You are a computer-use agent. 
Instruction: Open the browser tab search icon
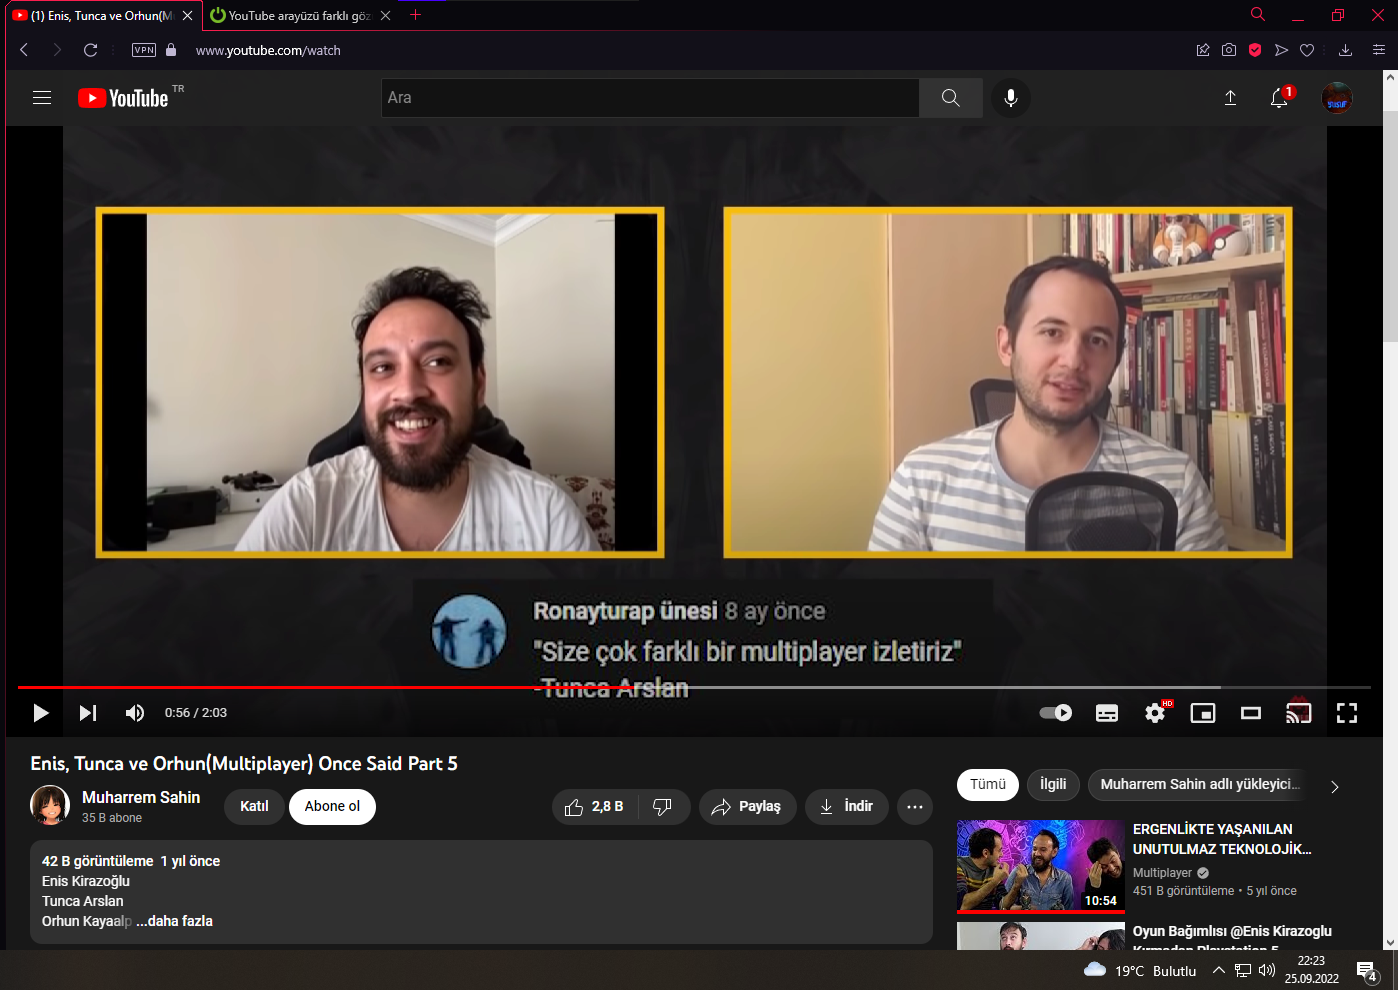pos(1258,15)
